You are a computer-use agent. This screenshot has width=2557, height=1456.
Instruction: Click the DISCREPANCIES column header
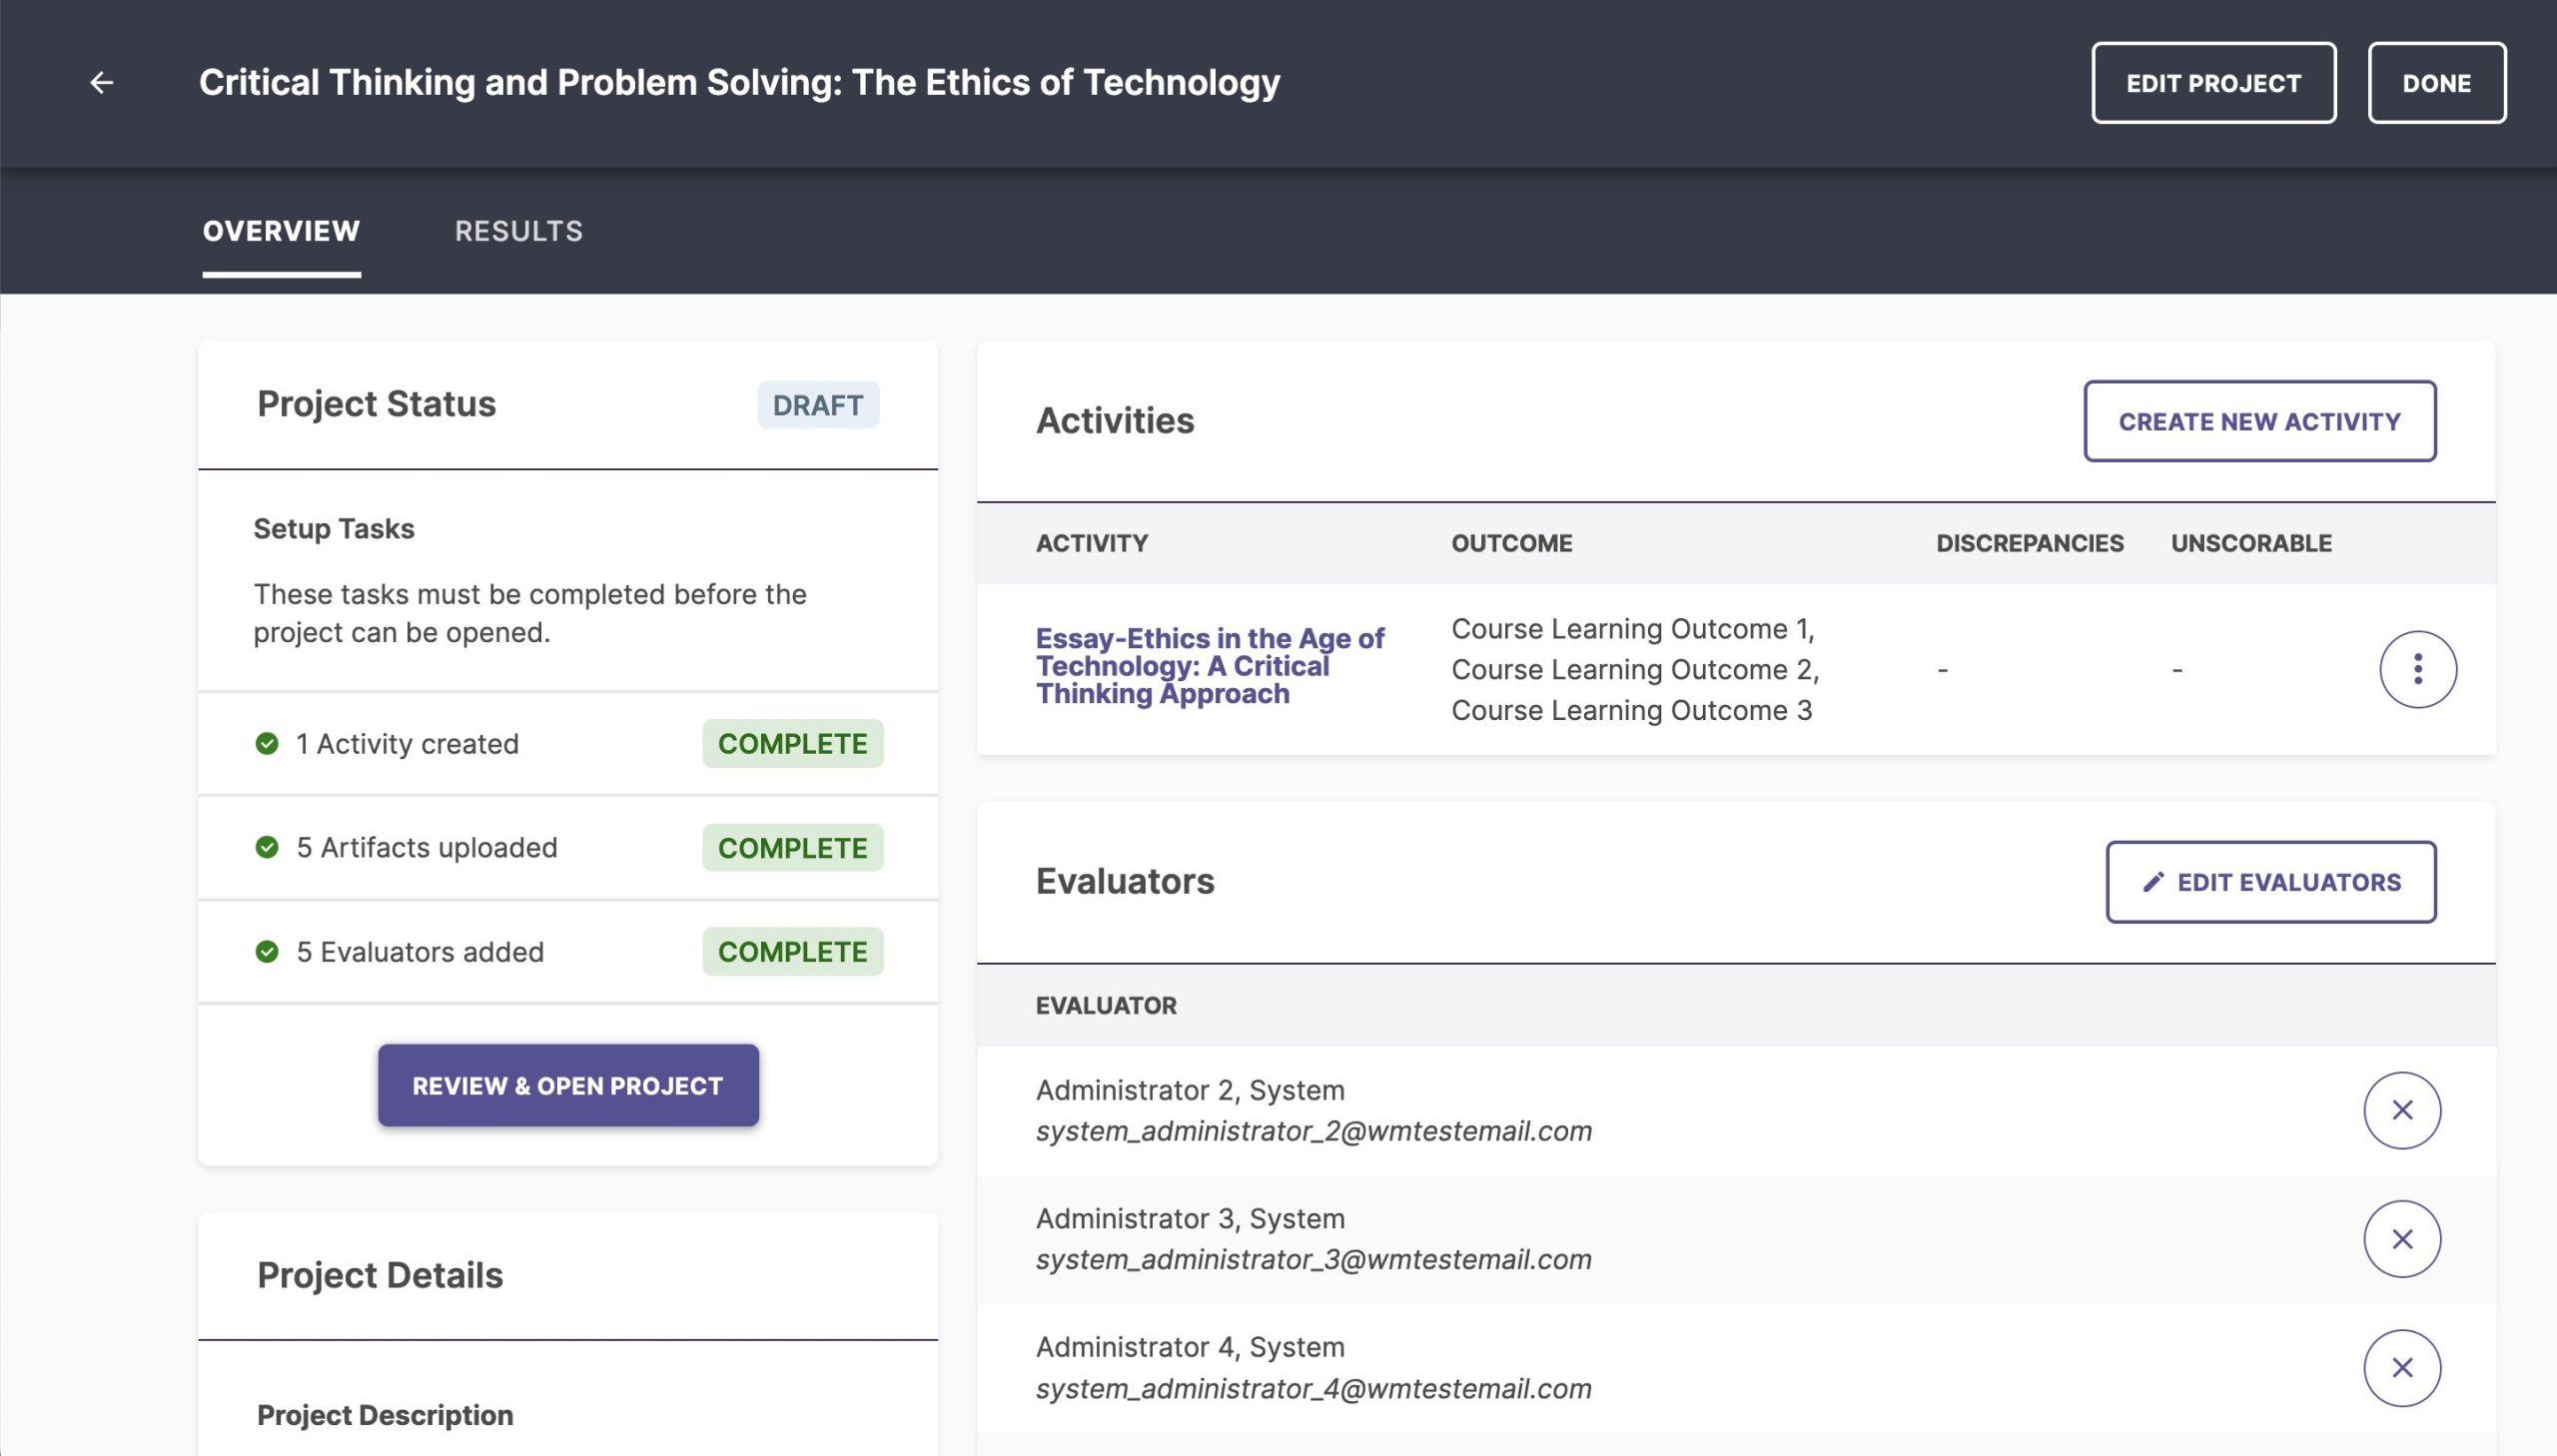coord(2029,543)
